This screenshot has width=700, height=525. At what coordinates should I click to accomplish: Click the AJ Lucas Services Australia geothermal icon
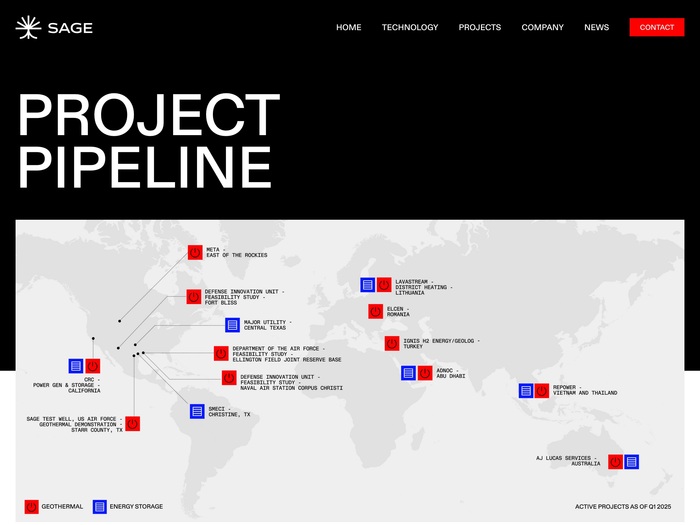pyautogui.click(x=615, y=462)
